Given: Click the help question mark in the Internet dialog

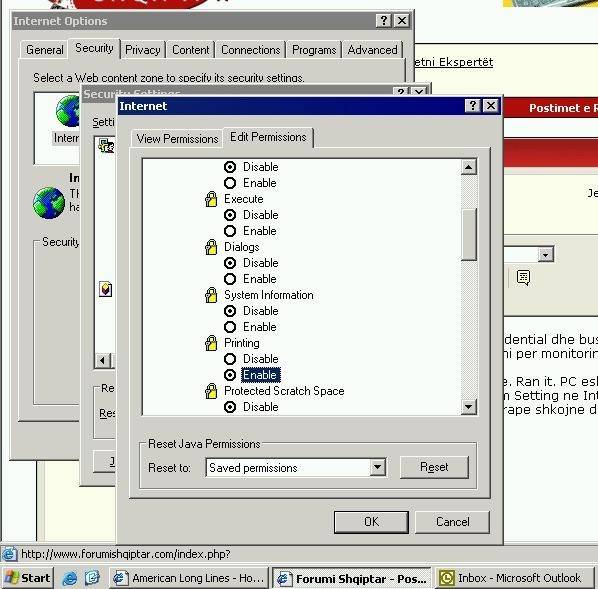Looking at the screenshot, I should 473,106.
